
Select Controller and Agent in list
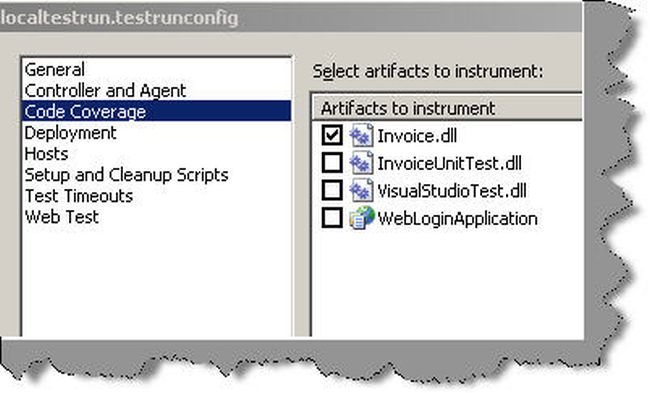[105, 90]
